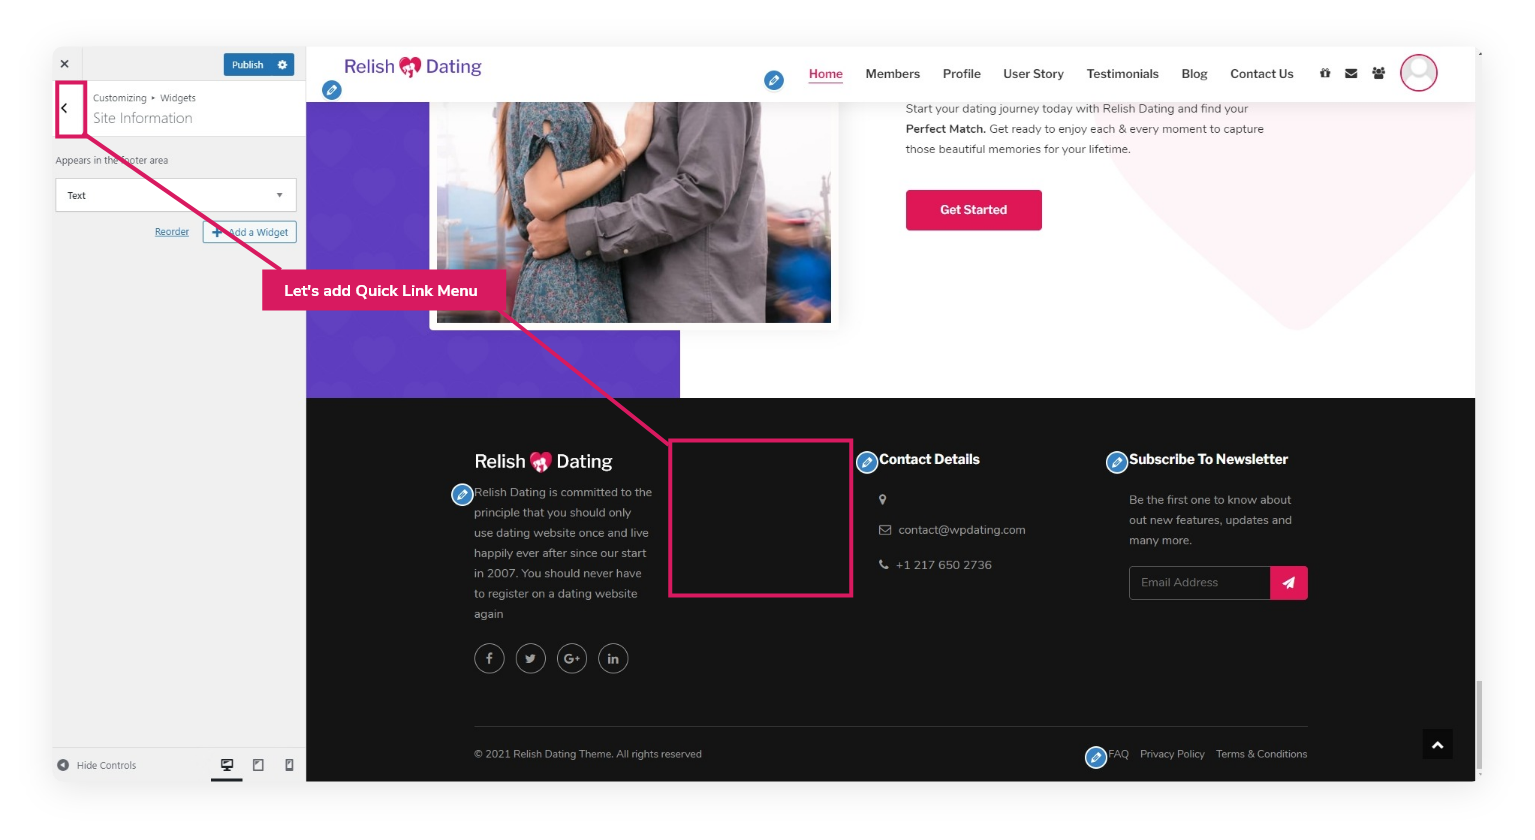
Task: Click the LinkedIn footer icon
Action: click(x=613, y=658)
